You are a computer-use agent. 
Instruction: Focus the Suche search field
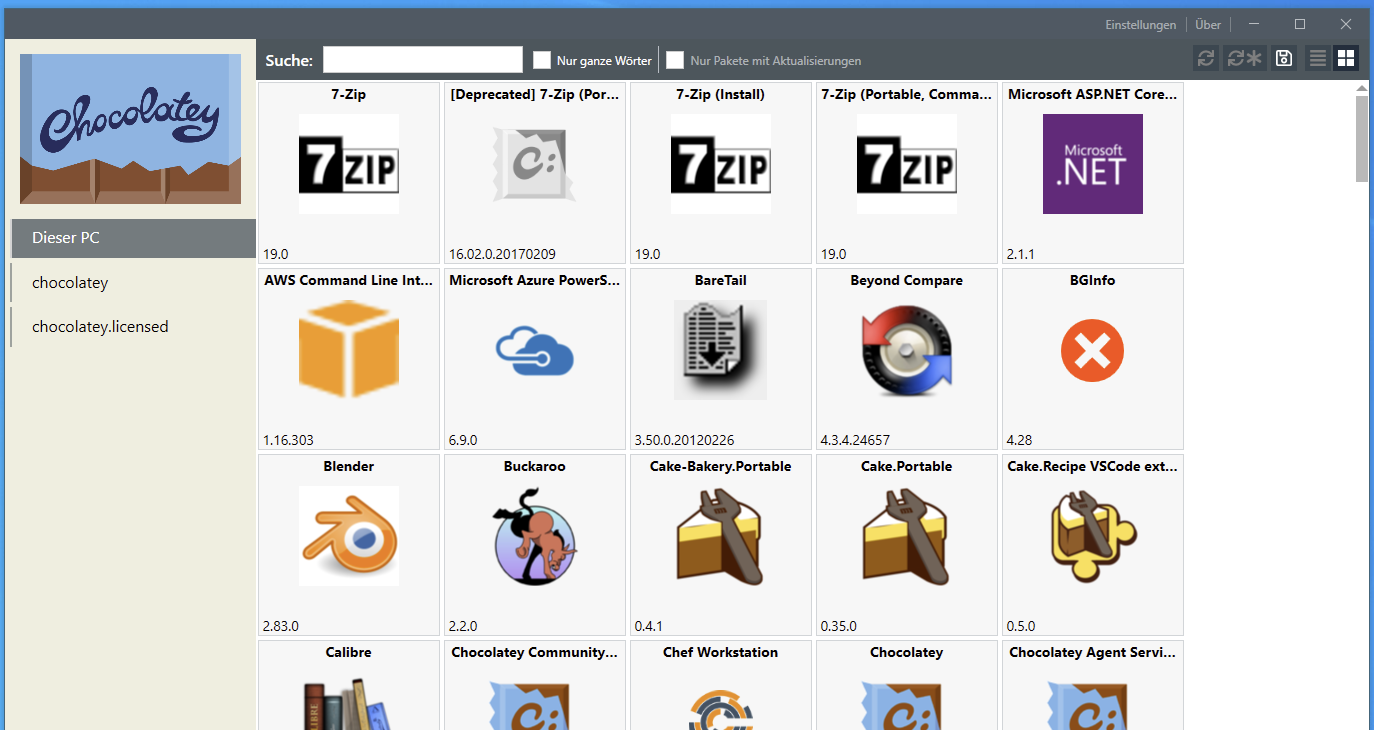point(423,60)
